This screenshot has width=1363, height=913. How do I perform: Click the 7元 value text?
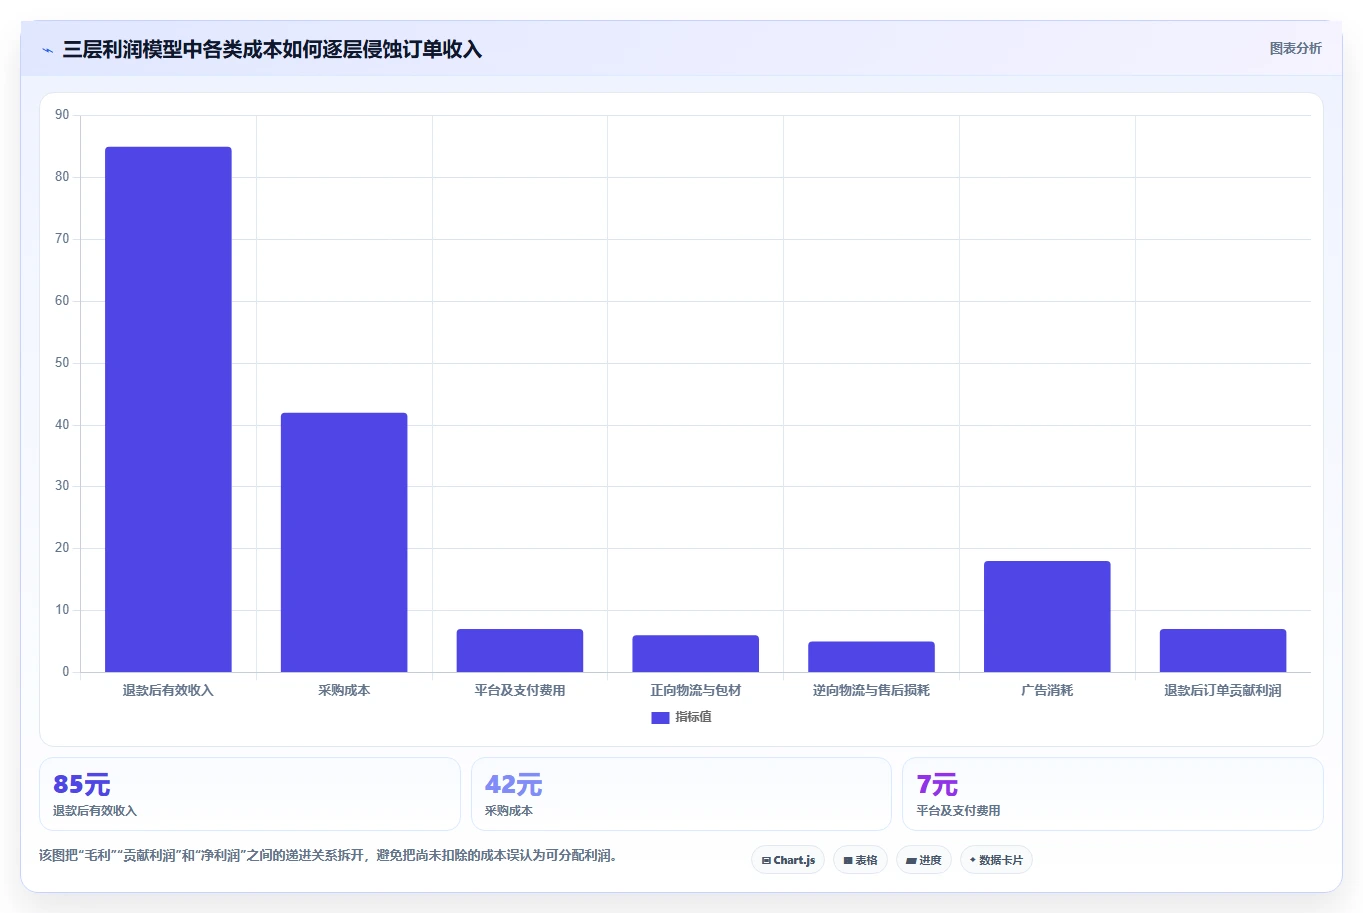pyautogui.click(x=937, y=785)
